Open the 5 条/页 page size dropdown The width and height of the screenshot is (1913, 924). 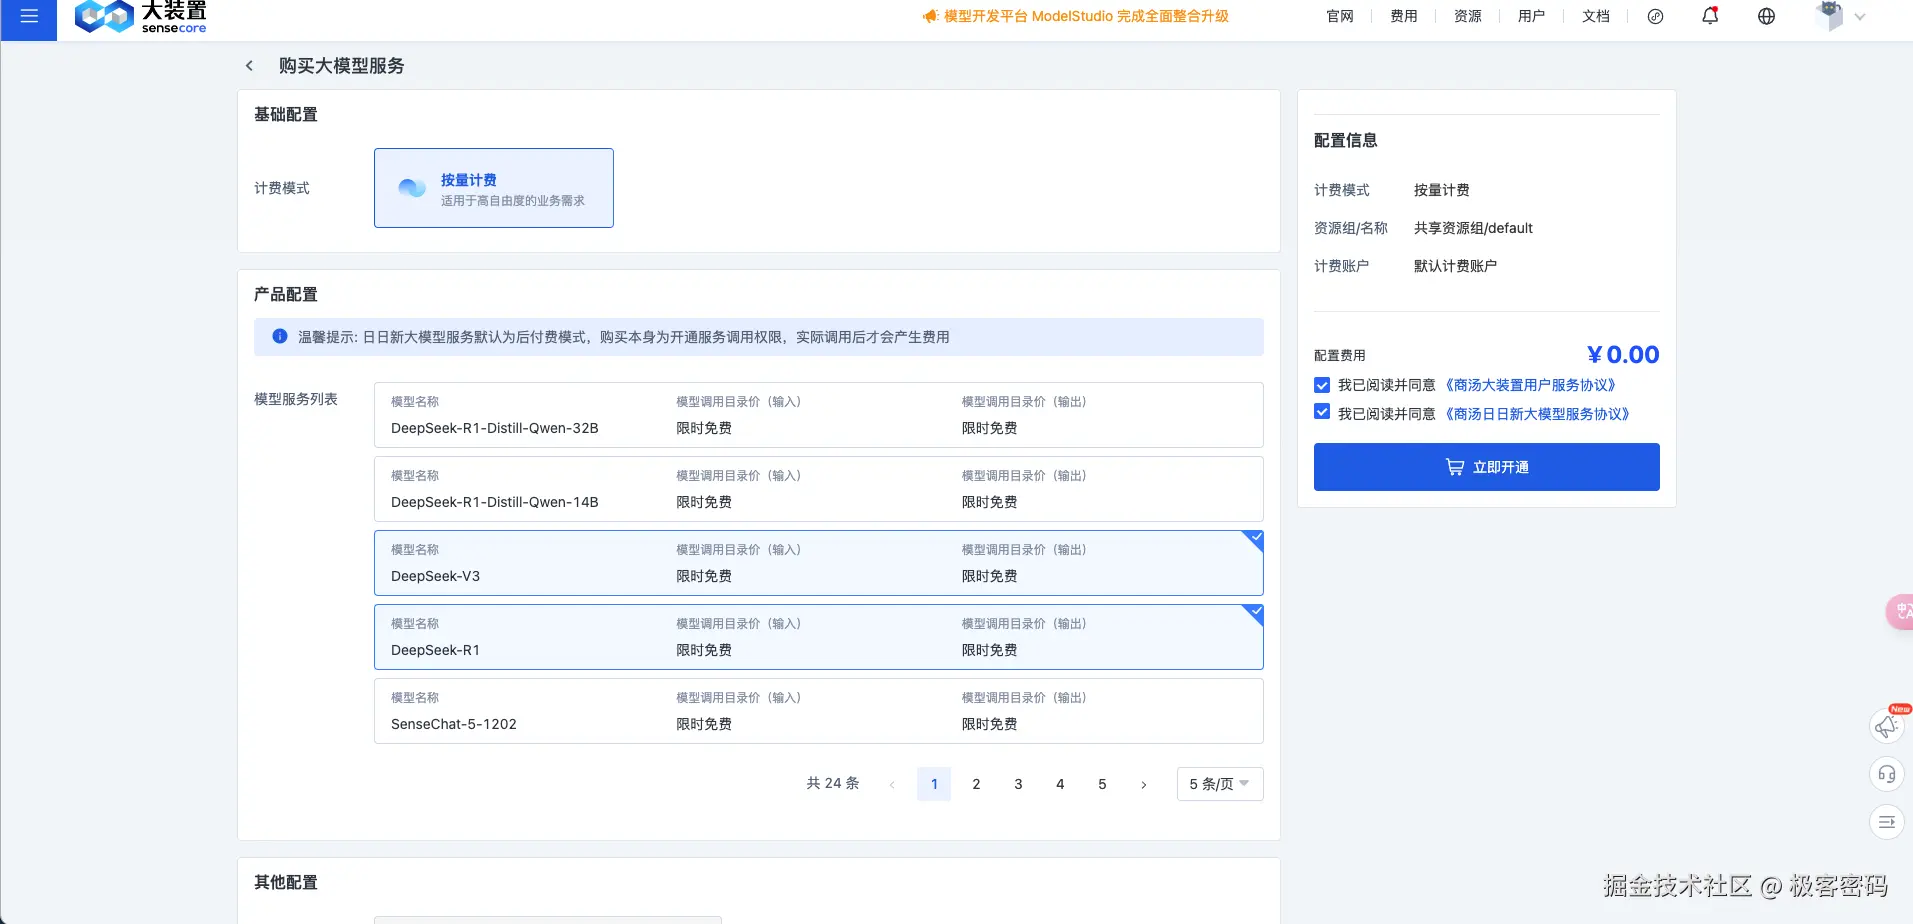pyautogui.click(x=1218, y=783)
